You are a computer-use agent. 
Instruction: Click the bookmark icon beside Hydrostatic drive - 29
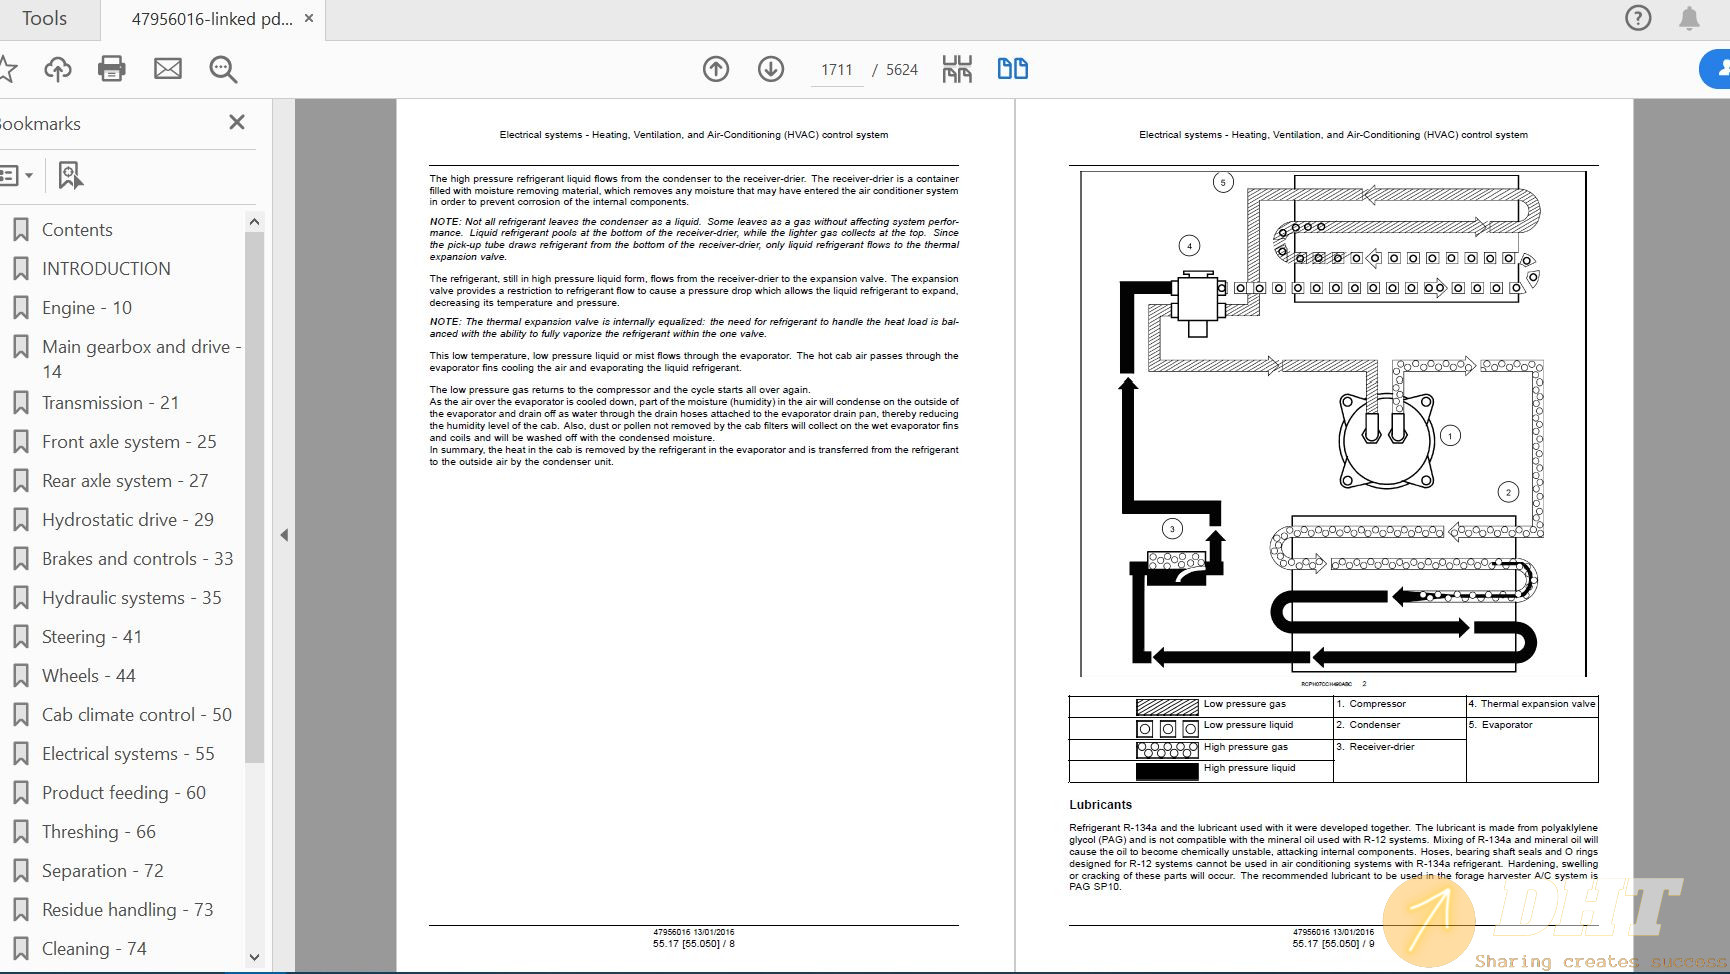20,519
